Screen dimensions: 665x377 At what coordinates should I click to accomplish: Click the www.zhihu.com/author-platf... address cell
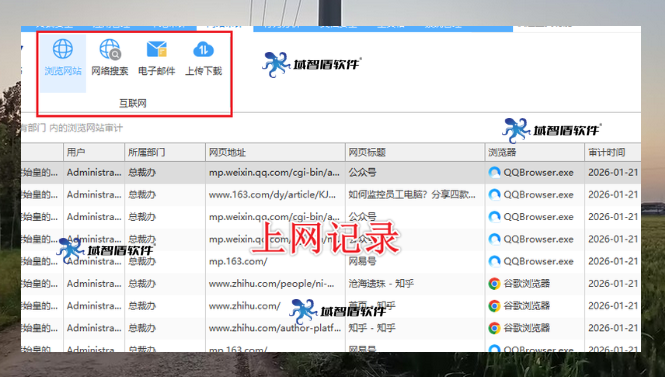point(274,328)
